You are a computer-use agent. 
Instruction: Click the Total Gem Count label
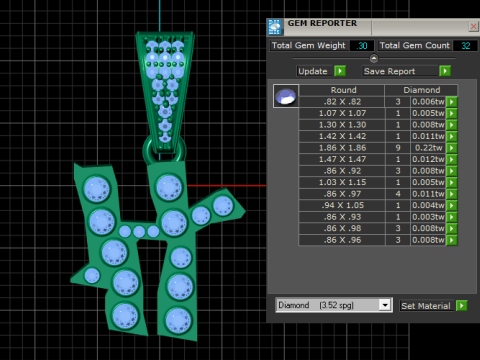point(415,46)
